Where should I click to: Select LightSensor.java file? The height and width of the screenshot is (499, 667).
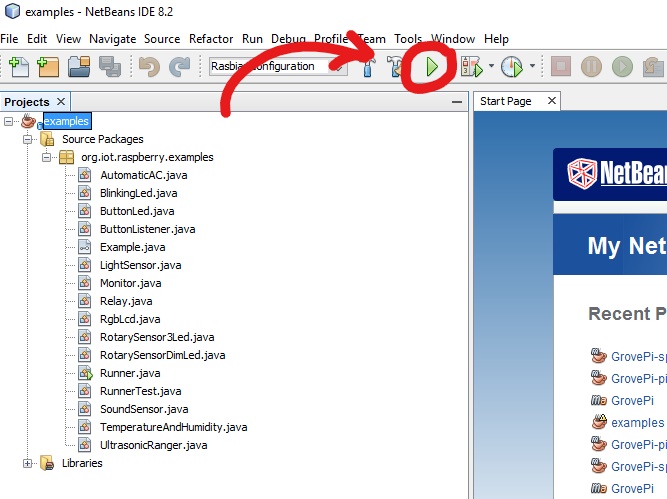click(x=141, y=265)
